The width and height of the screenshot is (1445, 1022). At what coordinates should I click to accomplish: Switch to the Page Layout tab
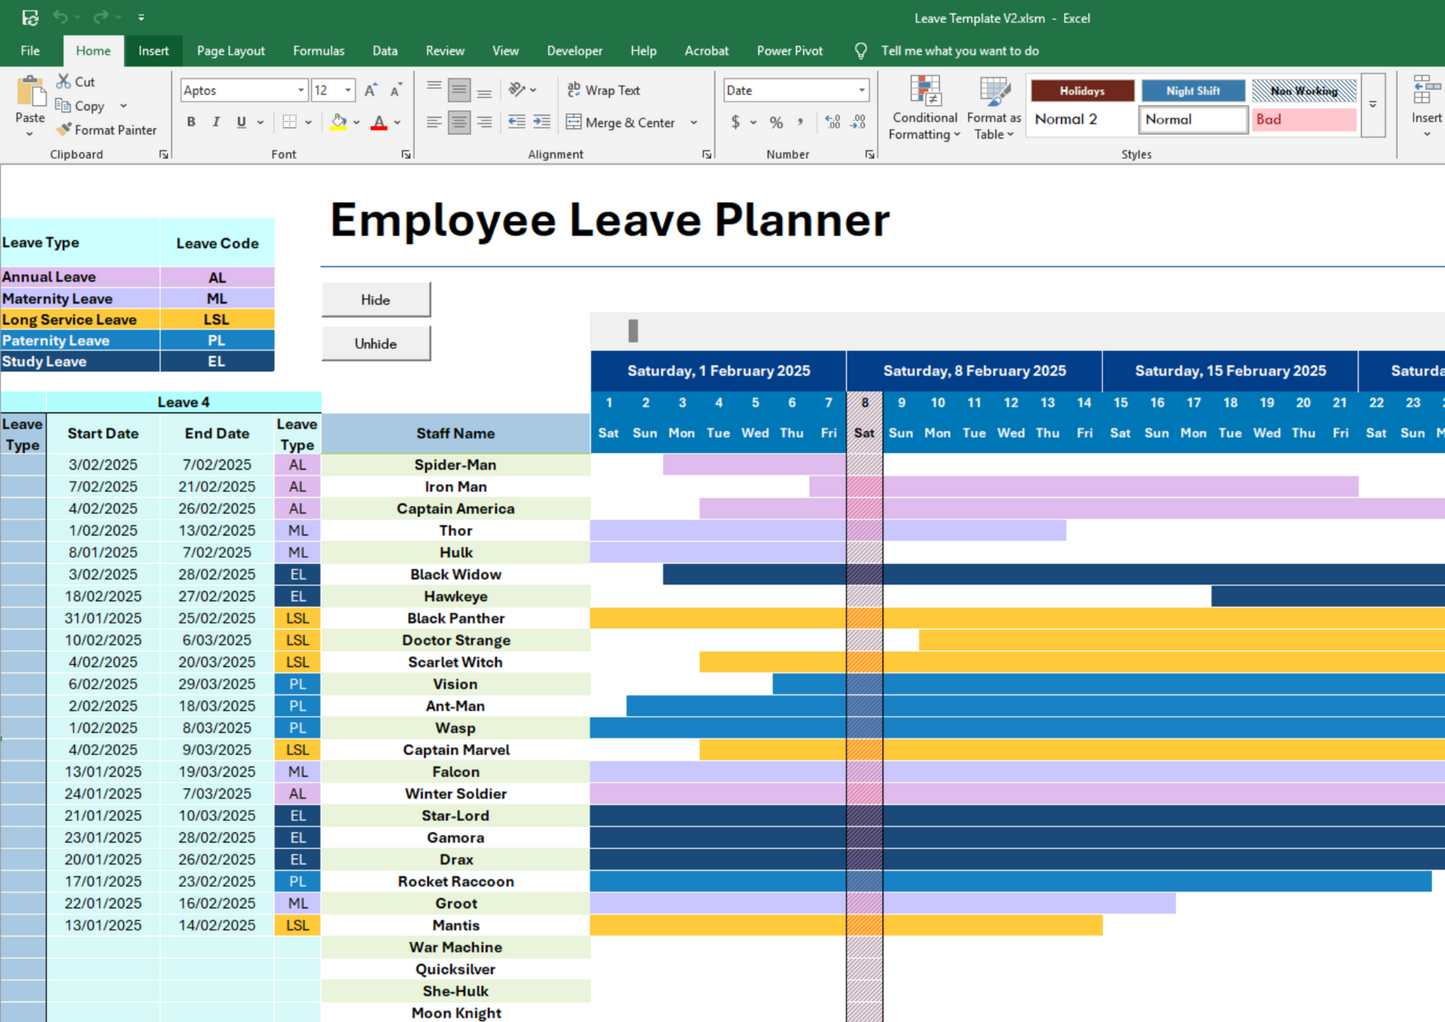(x=230, y=50)
